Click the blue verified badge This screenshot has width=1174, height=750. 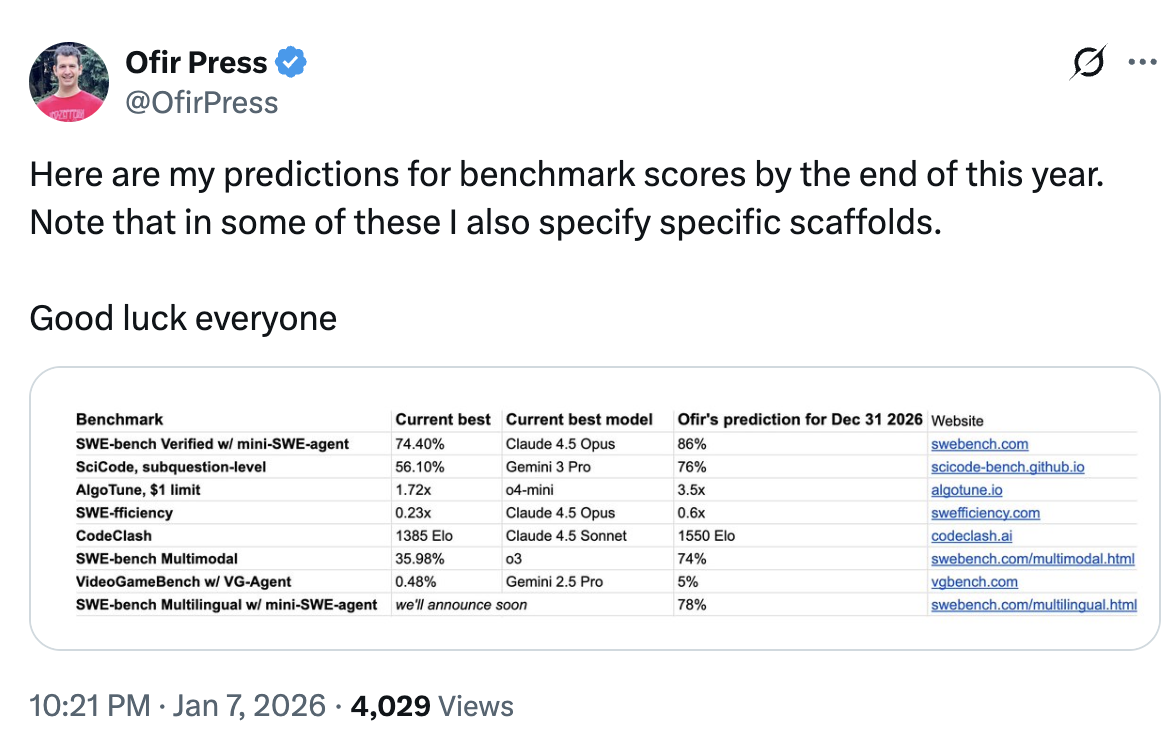291,63
